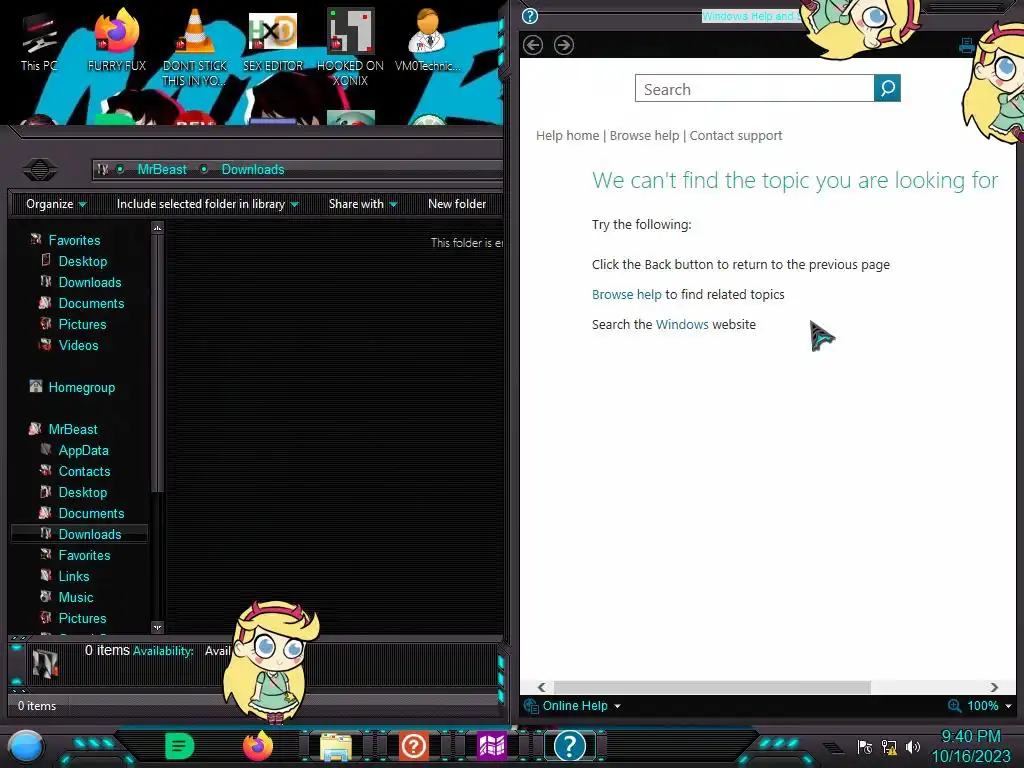This screenshot has width=1024, height=768.
Task: Click Downloads in the address breadcrumb
Action: (253, 170)
